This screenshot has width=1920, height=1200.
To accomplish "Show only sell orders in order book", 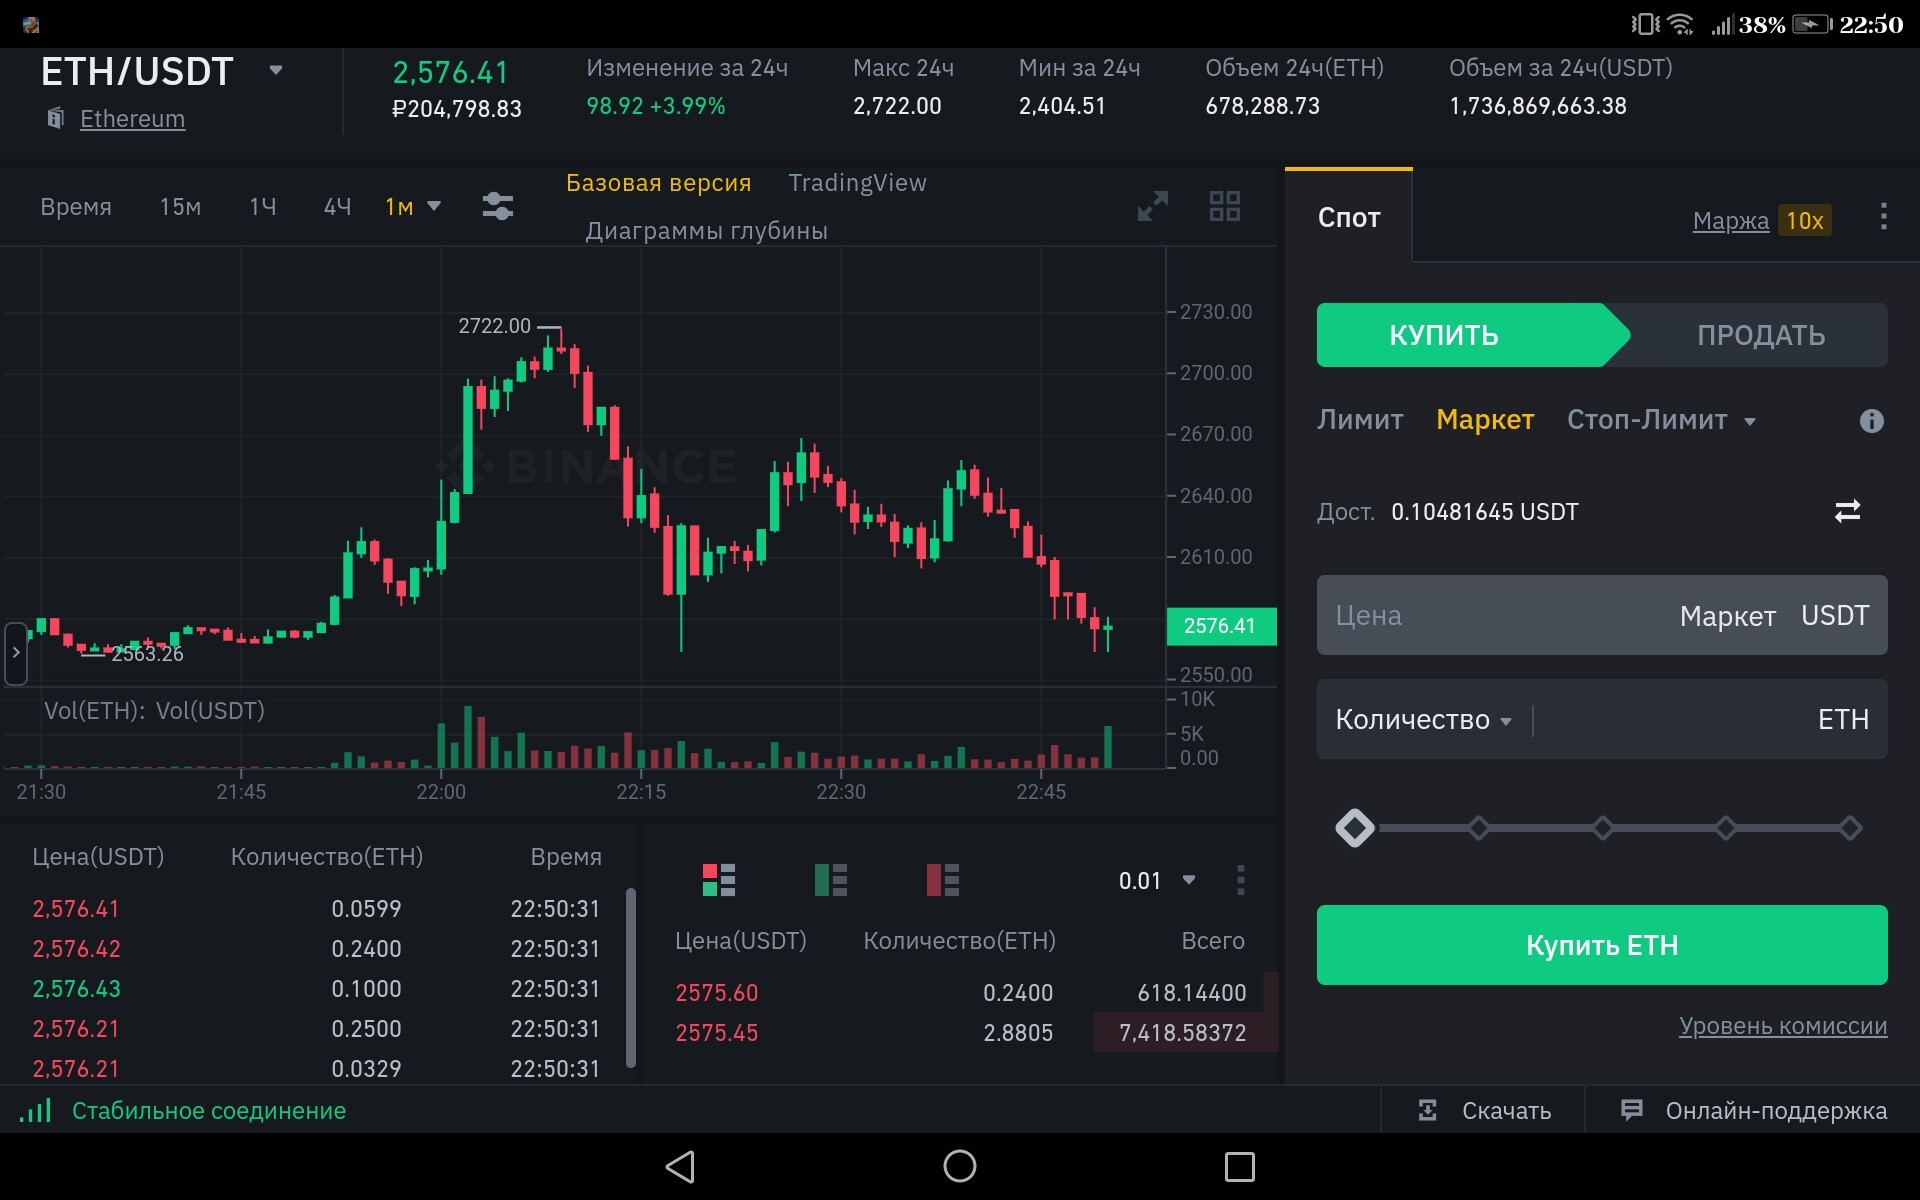I will [x=942, y=880].
